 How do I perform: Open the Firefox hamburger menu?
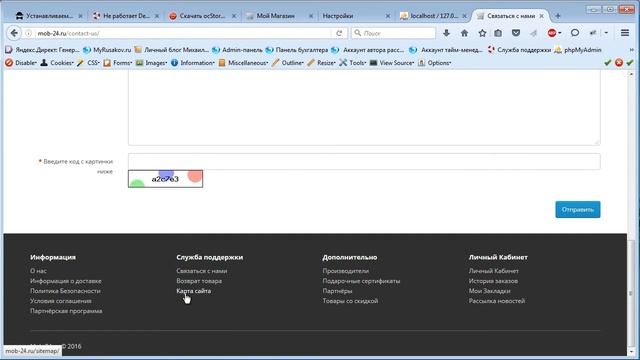click(x=625, y=33)
